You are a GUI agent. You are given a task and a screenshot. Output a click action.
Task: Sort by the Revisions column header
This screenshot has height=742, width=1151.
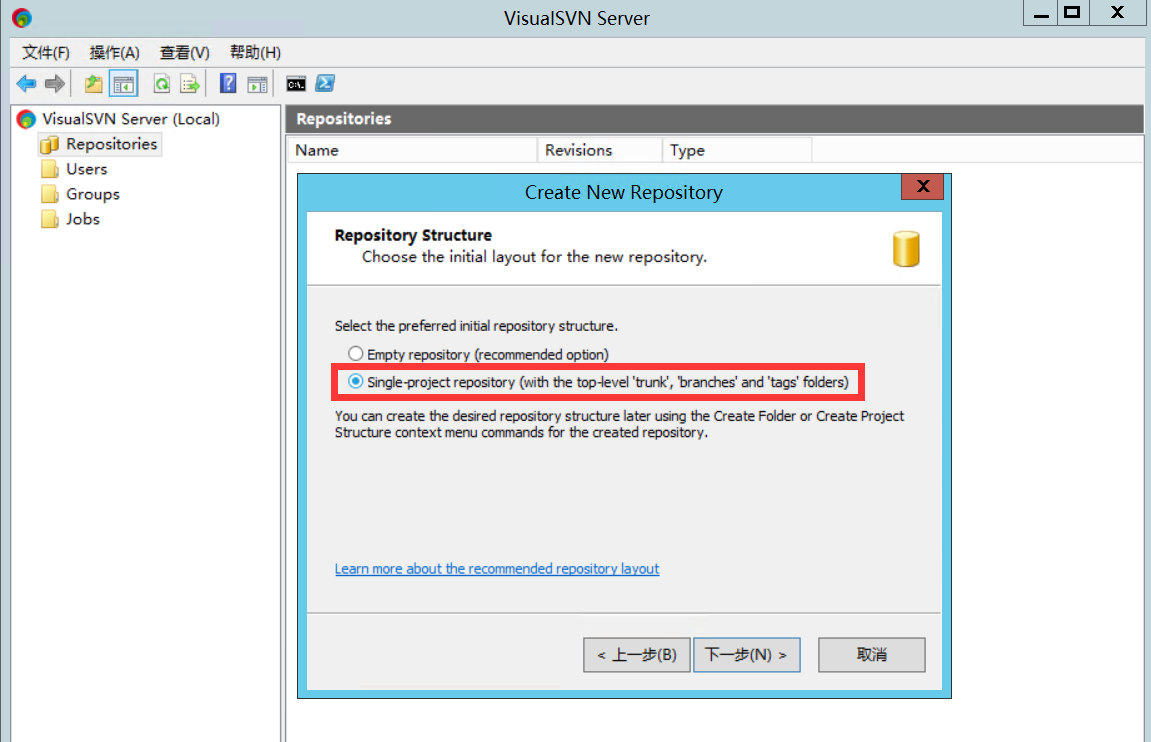point(600,150)
